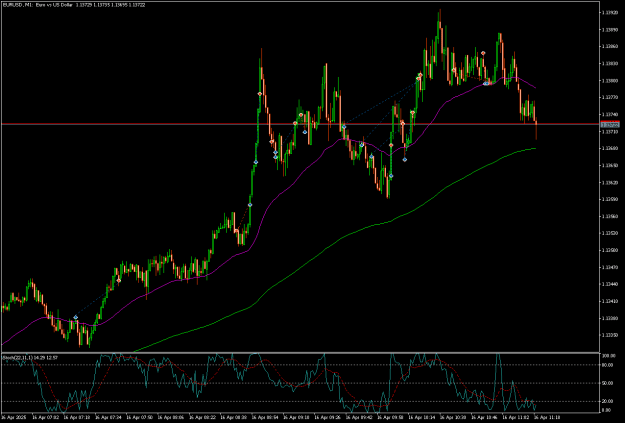Click the 0.00 level on stochastic scale
625x423 pixels.
(605, 410)
